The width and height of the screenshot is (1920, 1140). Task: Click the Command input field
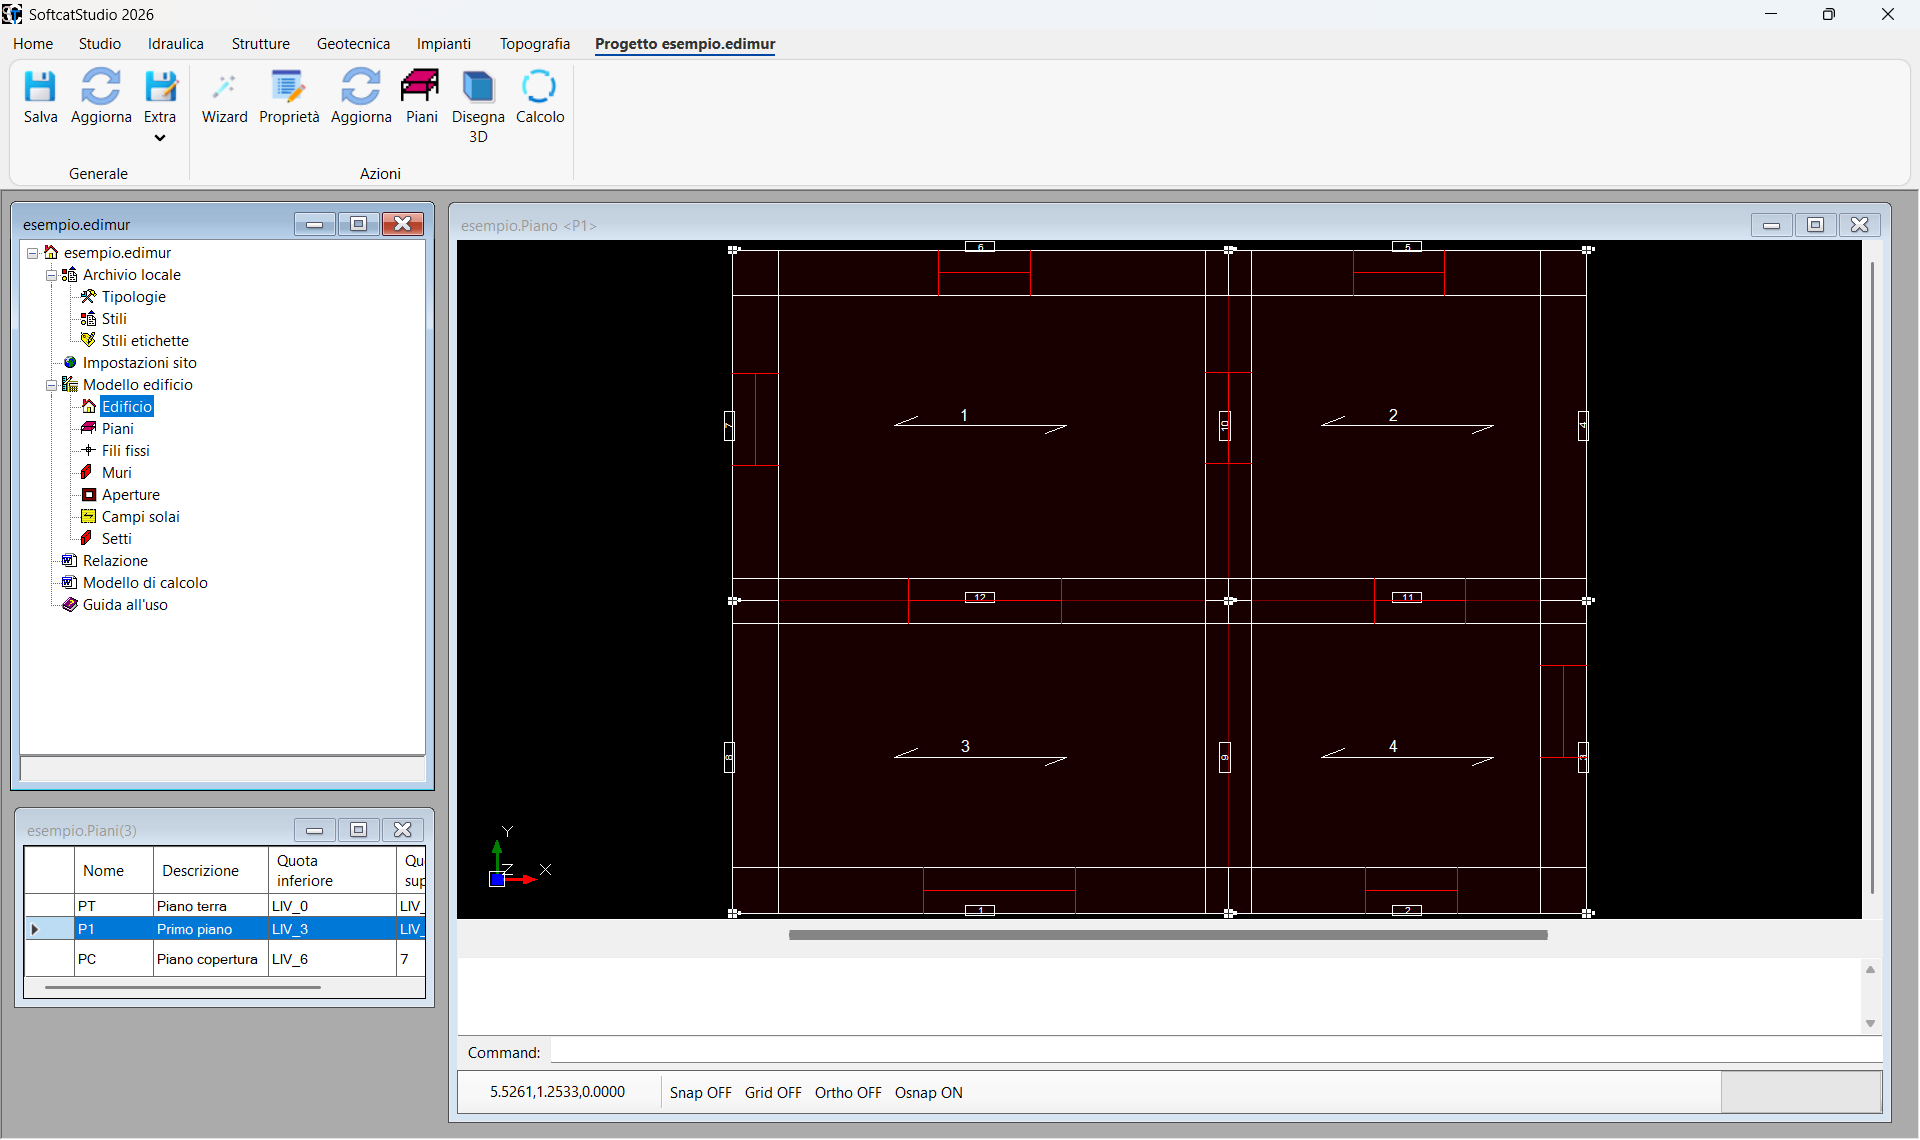(1215, 1052)
